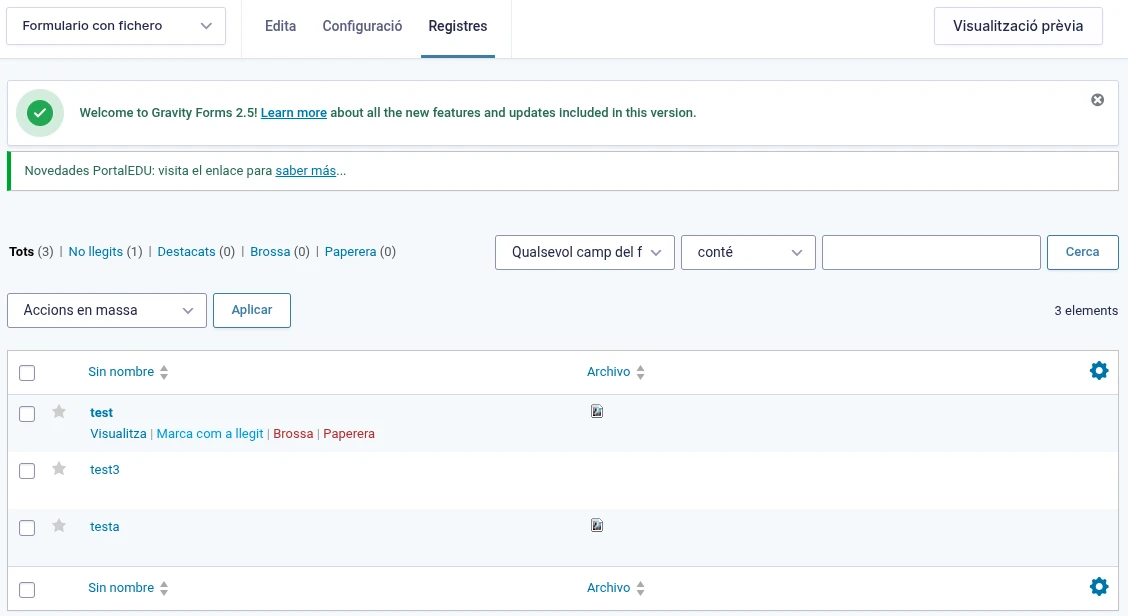The height and width of the screenshot is (616, 1128).
Task: Toggle select-all checkbox in table header
Action: pyautogui.click(x=27, y=373)
